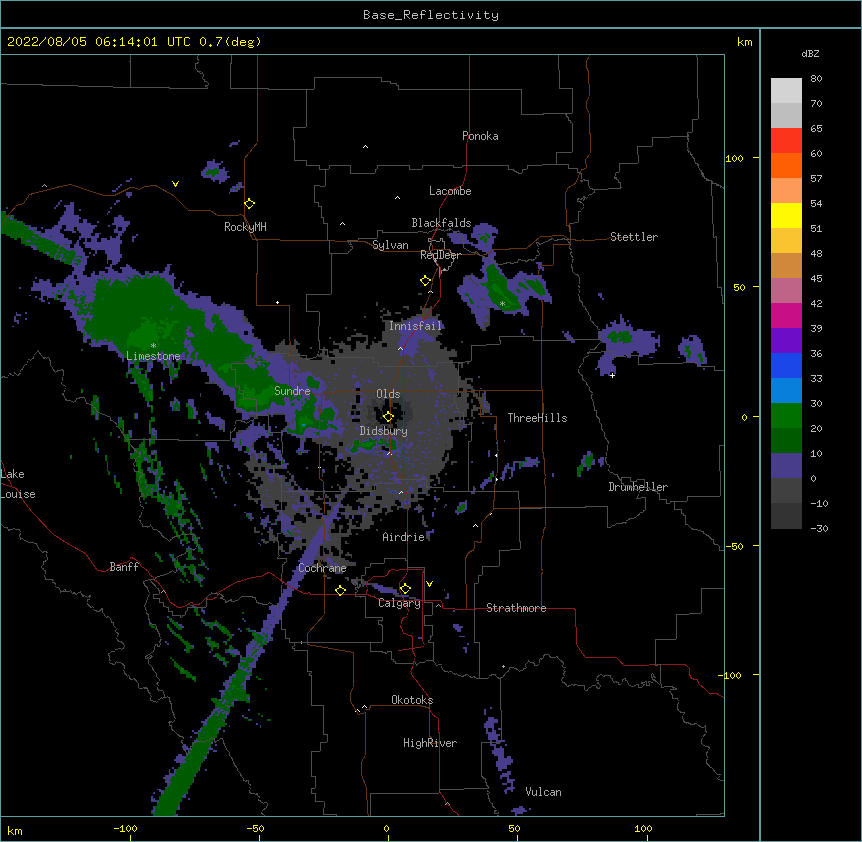Click the Innisfail city label

(x=415, y=326)
